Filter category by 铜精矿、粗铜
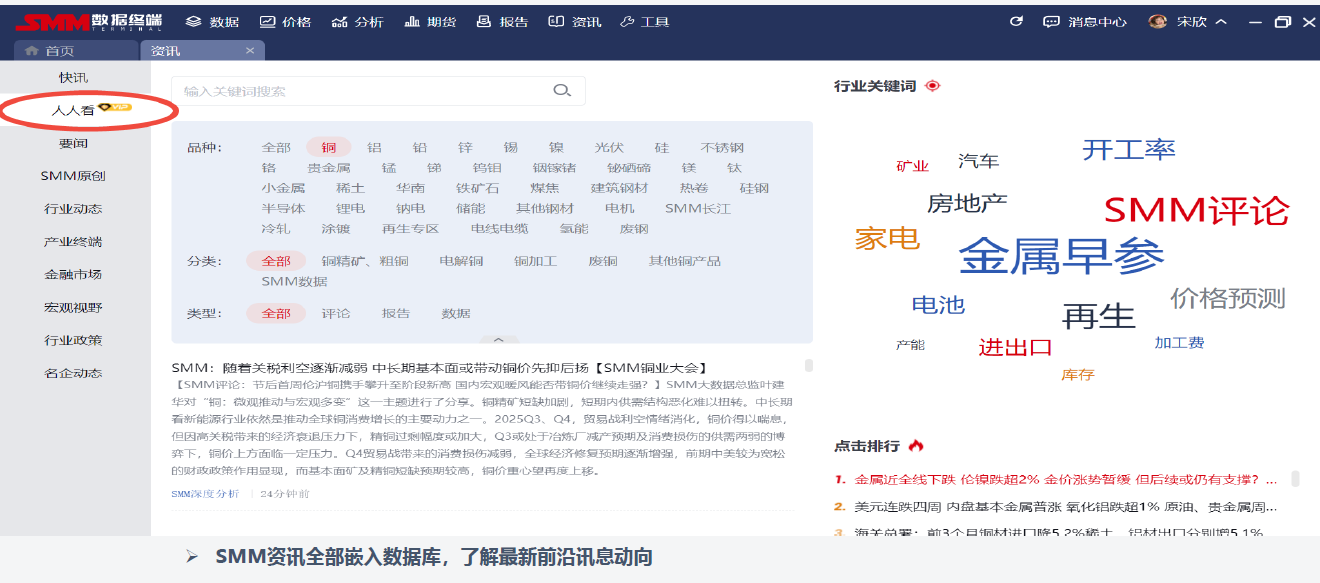1320x583 pixels. click(x=365, y=261)
